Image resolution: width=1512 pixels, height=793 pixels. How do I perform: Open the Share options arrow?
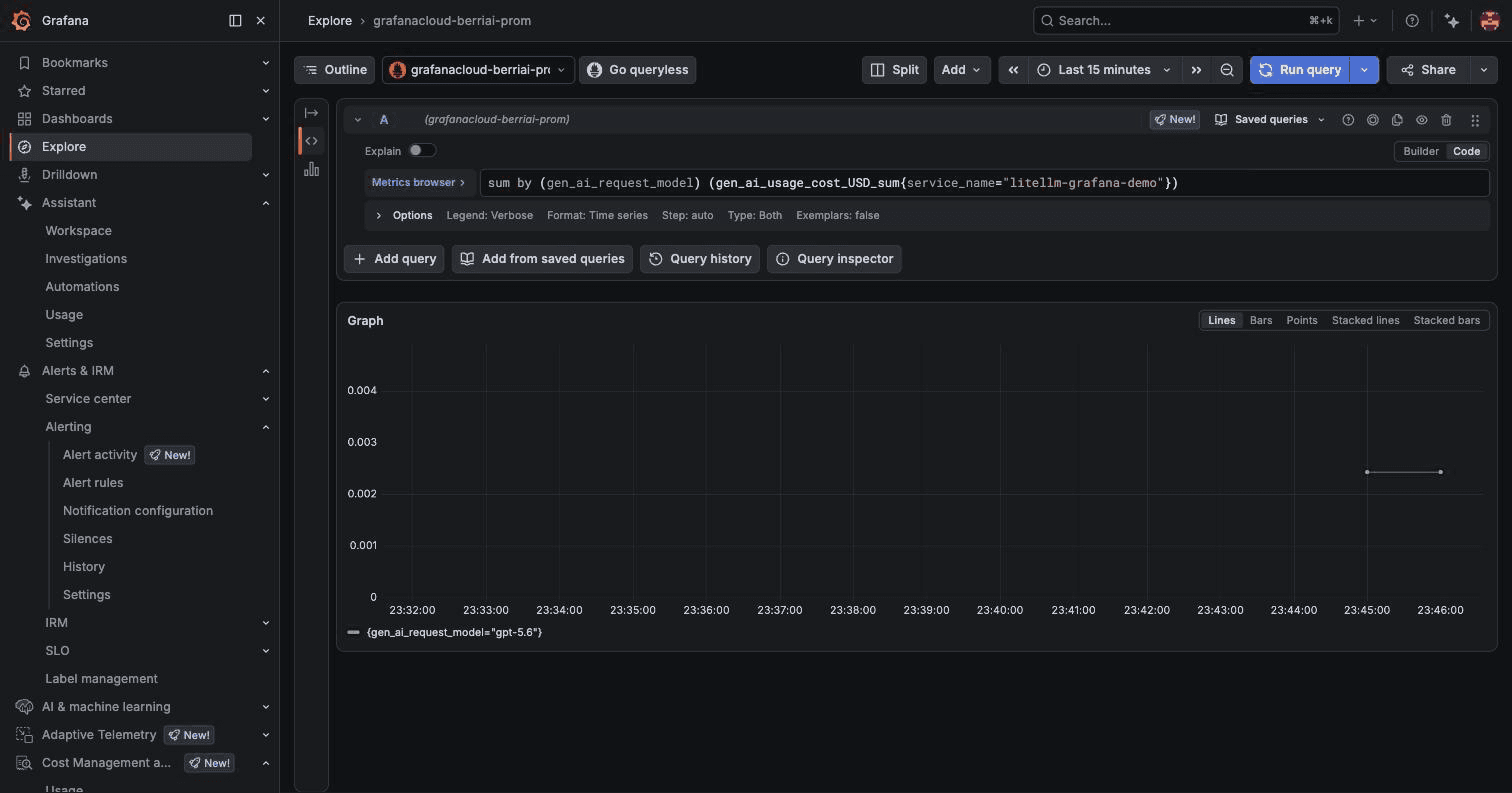pos(1484,70)
